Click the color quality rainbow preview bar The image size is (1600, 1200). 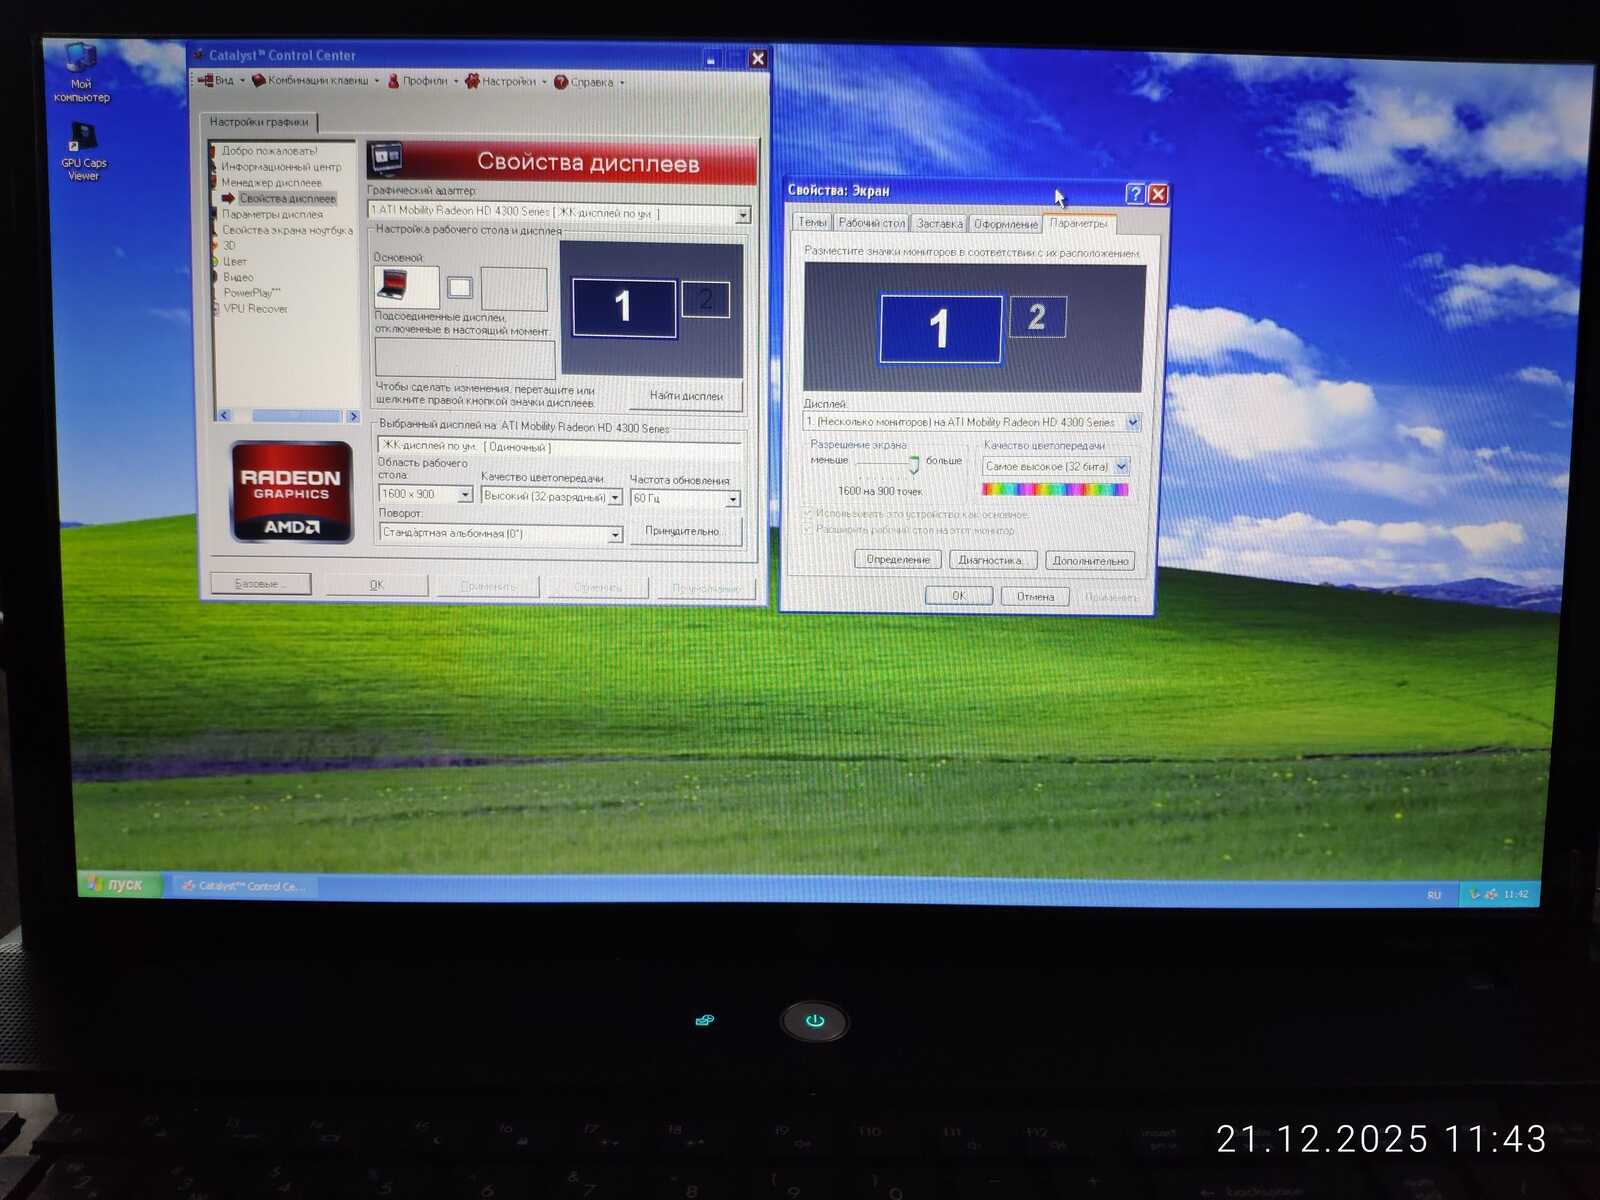pos(1055,489)
